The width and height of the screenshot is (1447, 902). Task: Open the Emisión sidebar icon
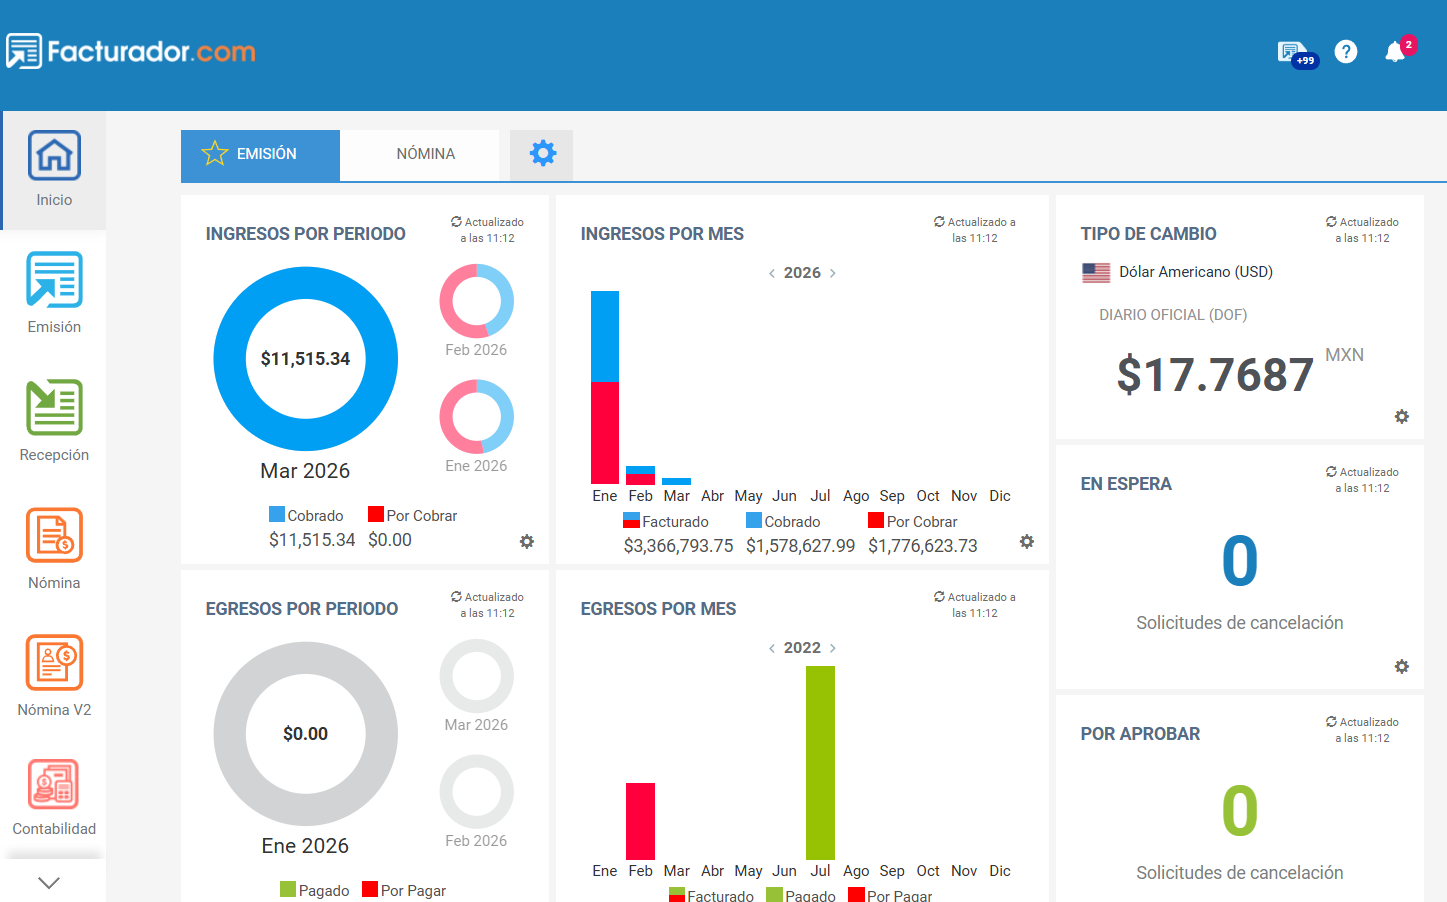point(54,280)
